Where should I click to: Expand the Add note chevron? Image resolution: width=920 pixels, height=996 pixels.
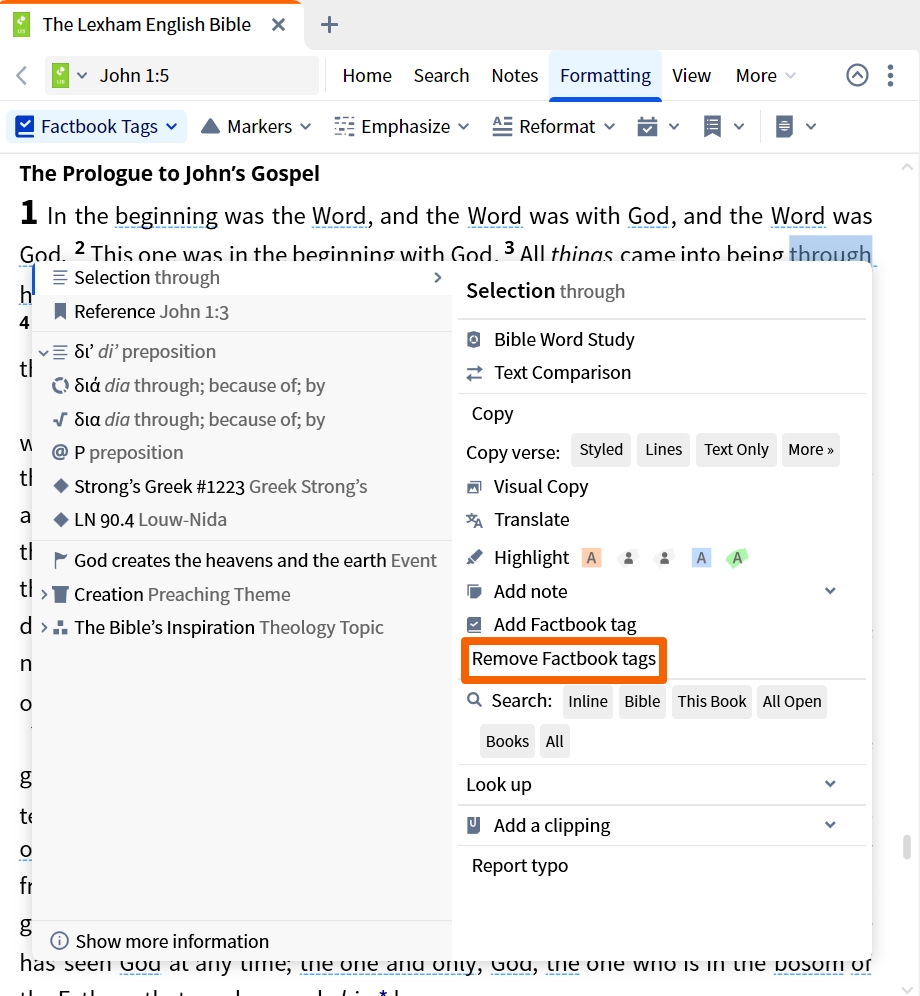coord(830,591)
